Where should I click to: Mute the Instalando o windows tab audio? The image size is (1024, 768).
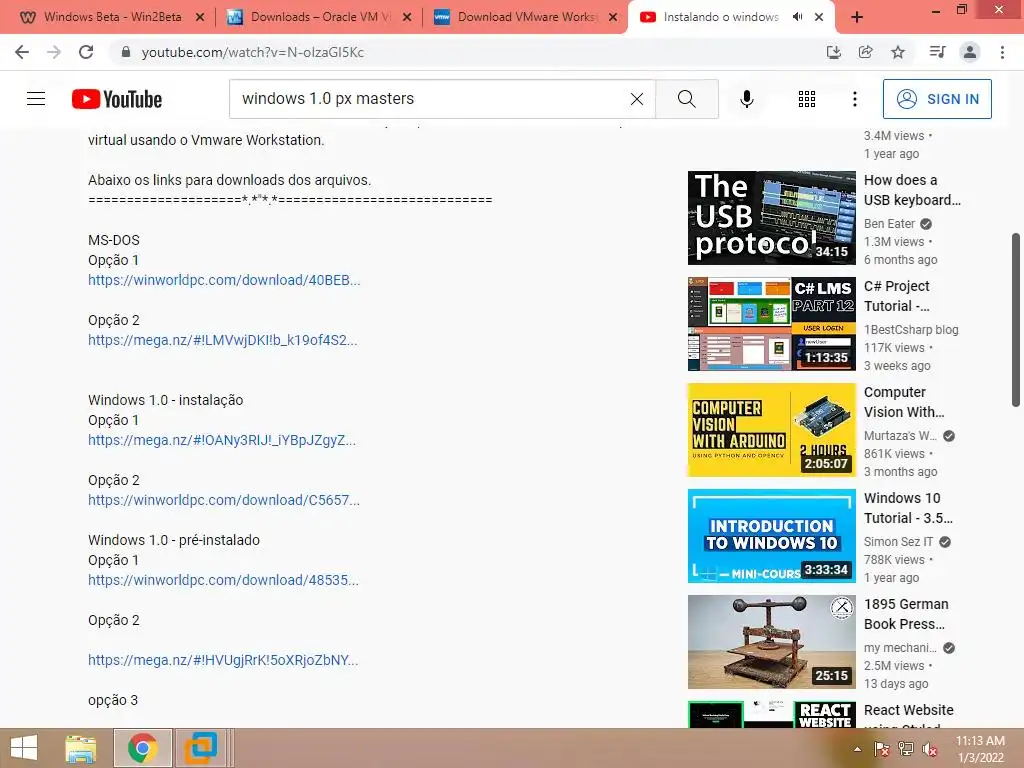click(797, 17)
